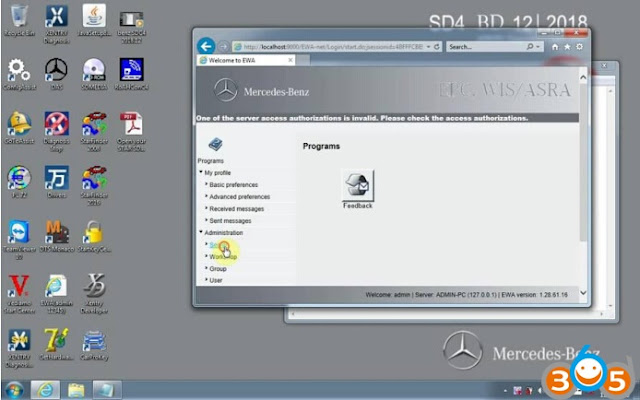Open the Windows Start menu
Screen dimensions: 640x400
click(x=14, y=390)
